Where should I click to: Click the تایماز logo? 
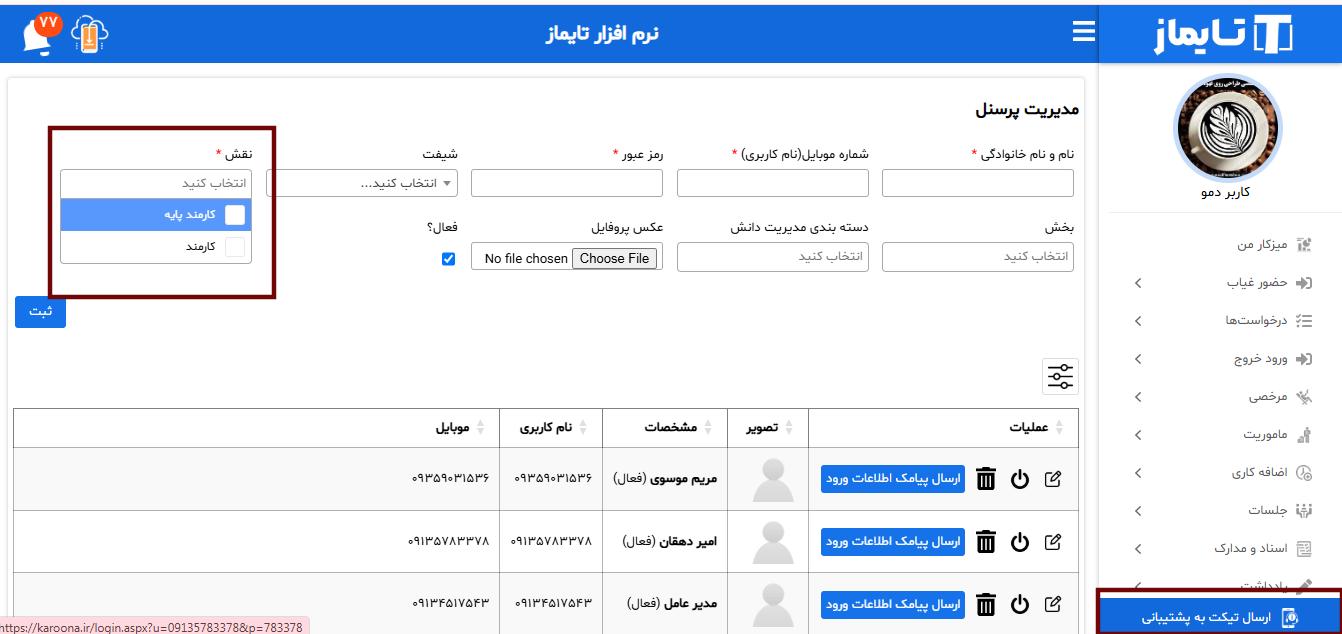pos(1222,34)
